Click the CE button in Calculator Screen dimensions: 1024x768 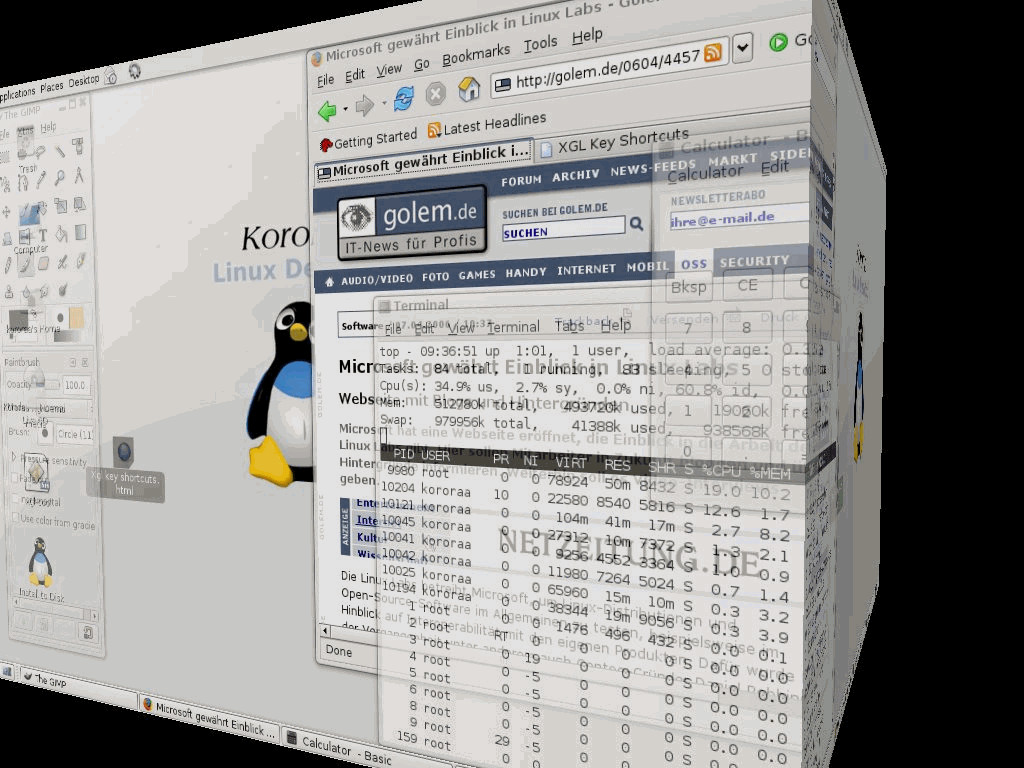[747, 285]
